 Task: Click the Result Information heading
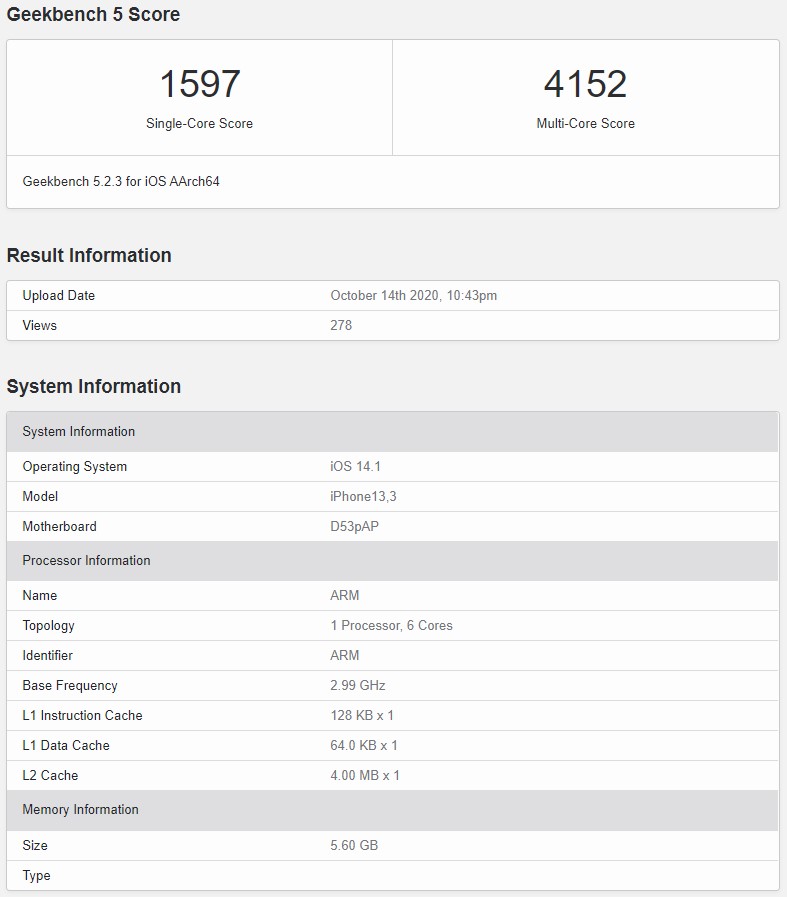(x=89, y=255)
